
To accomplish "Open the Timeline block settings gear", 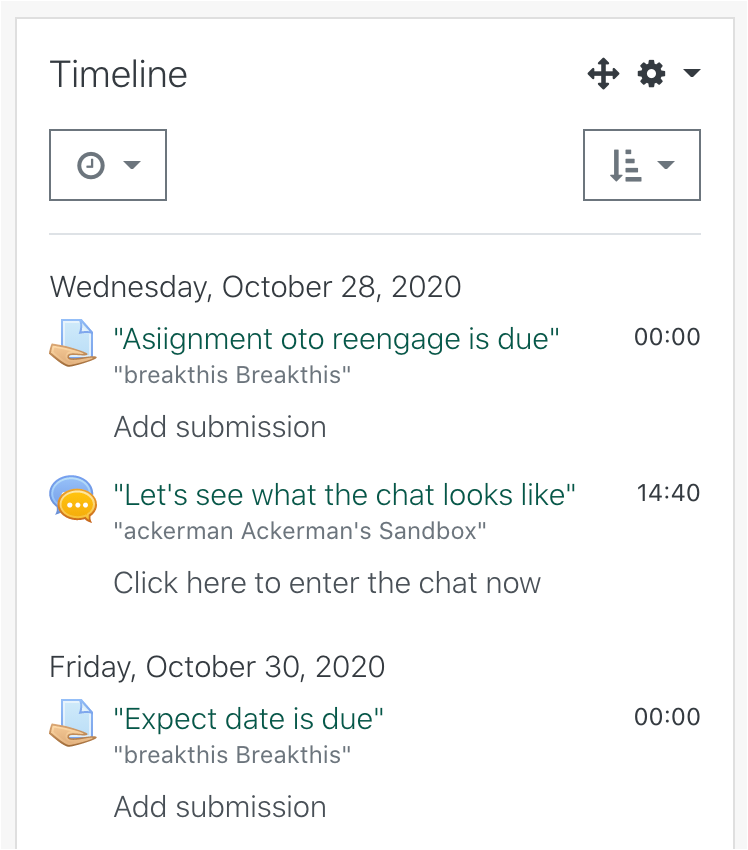I will click(x=650, y=73).
